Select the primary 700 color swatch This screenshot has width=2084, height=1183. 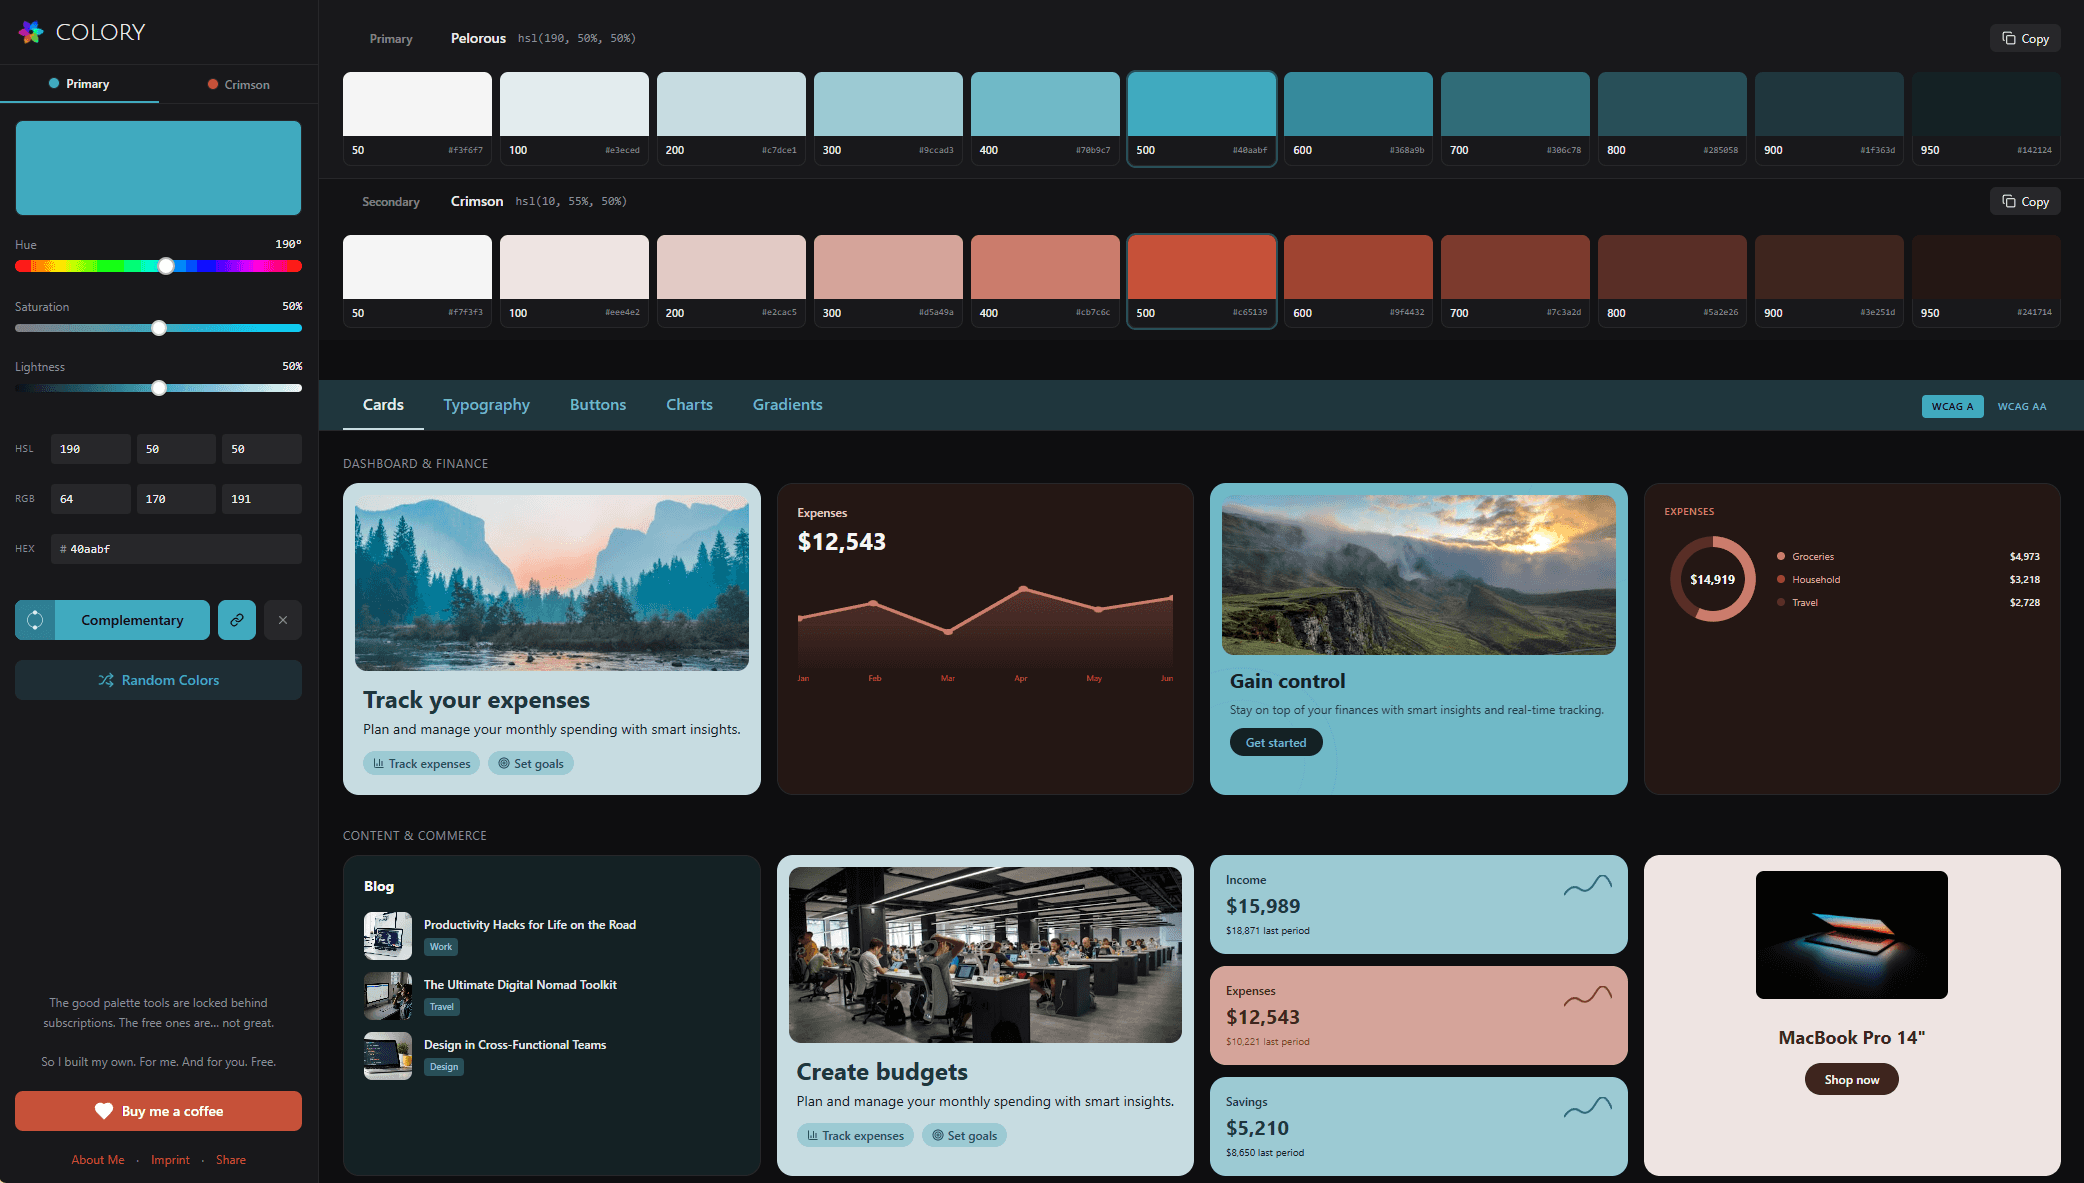[x=1514, y=105]
